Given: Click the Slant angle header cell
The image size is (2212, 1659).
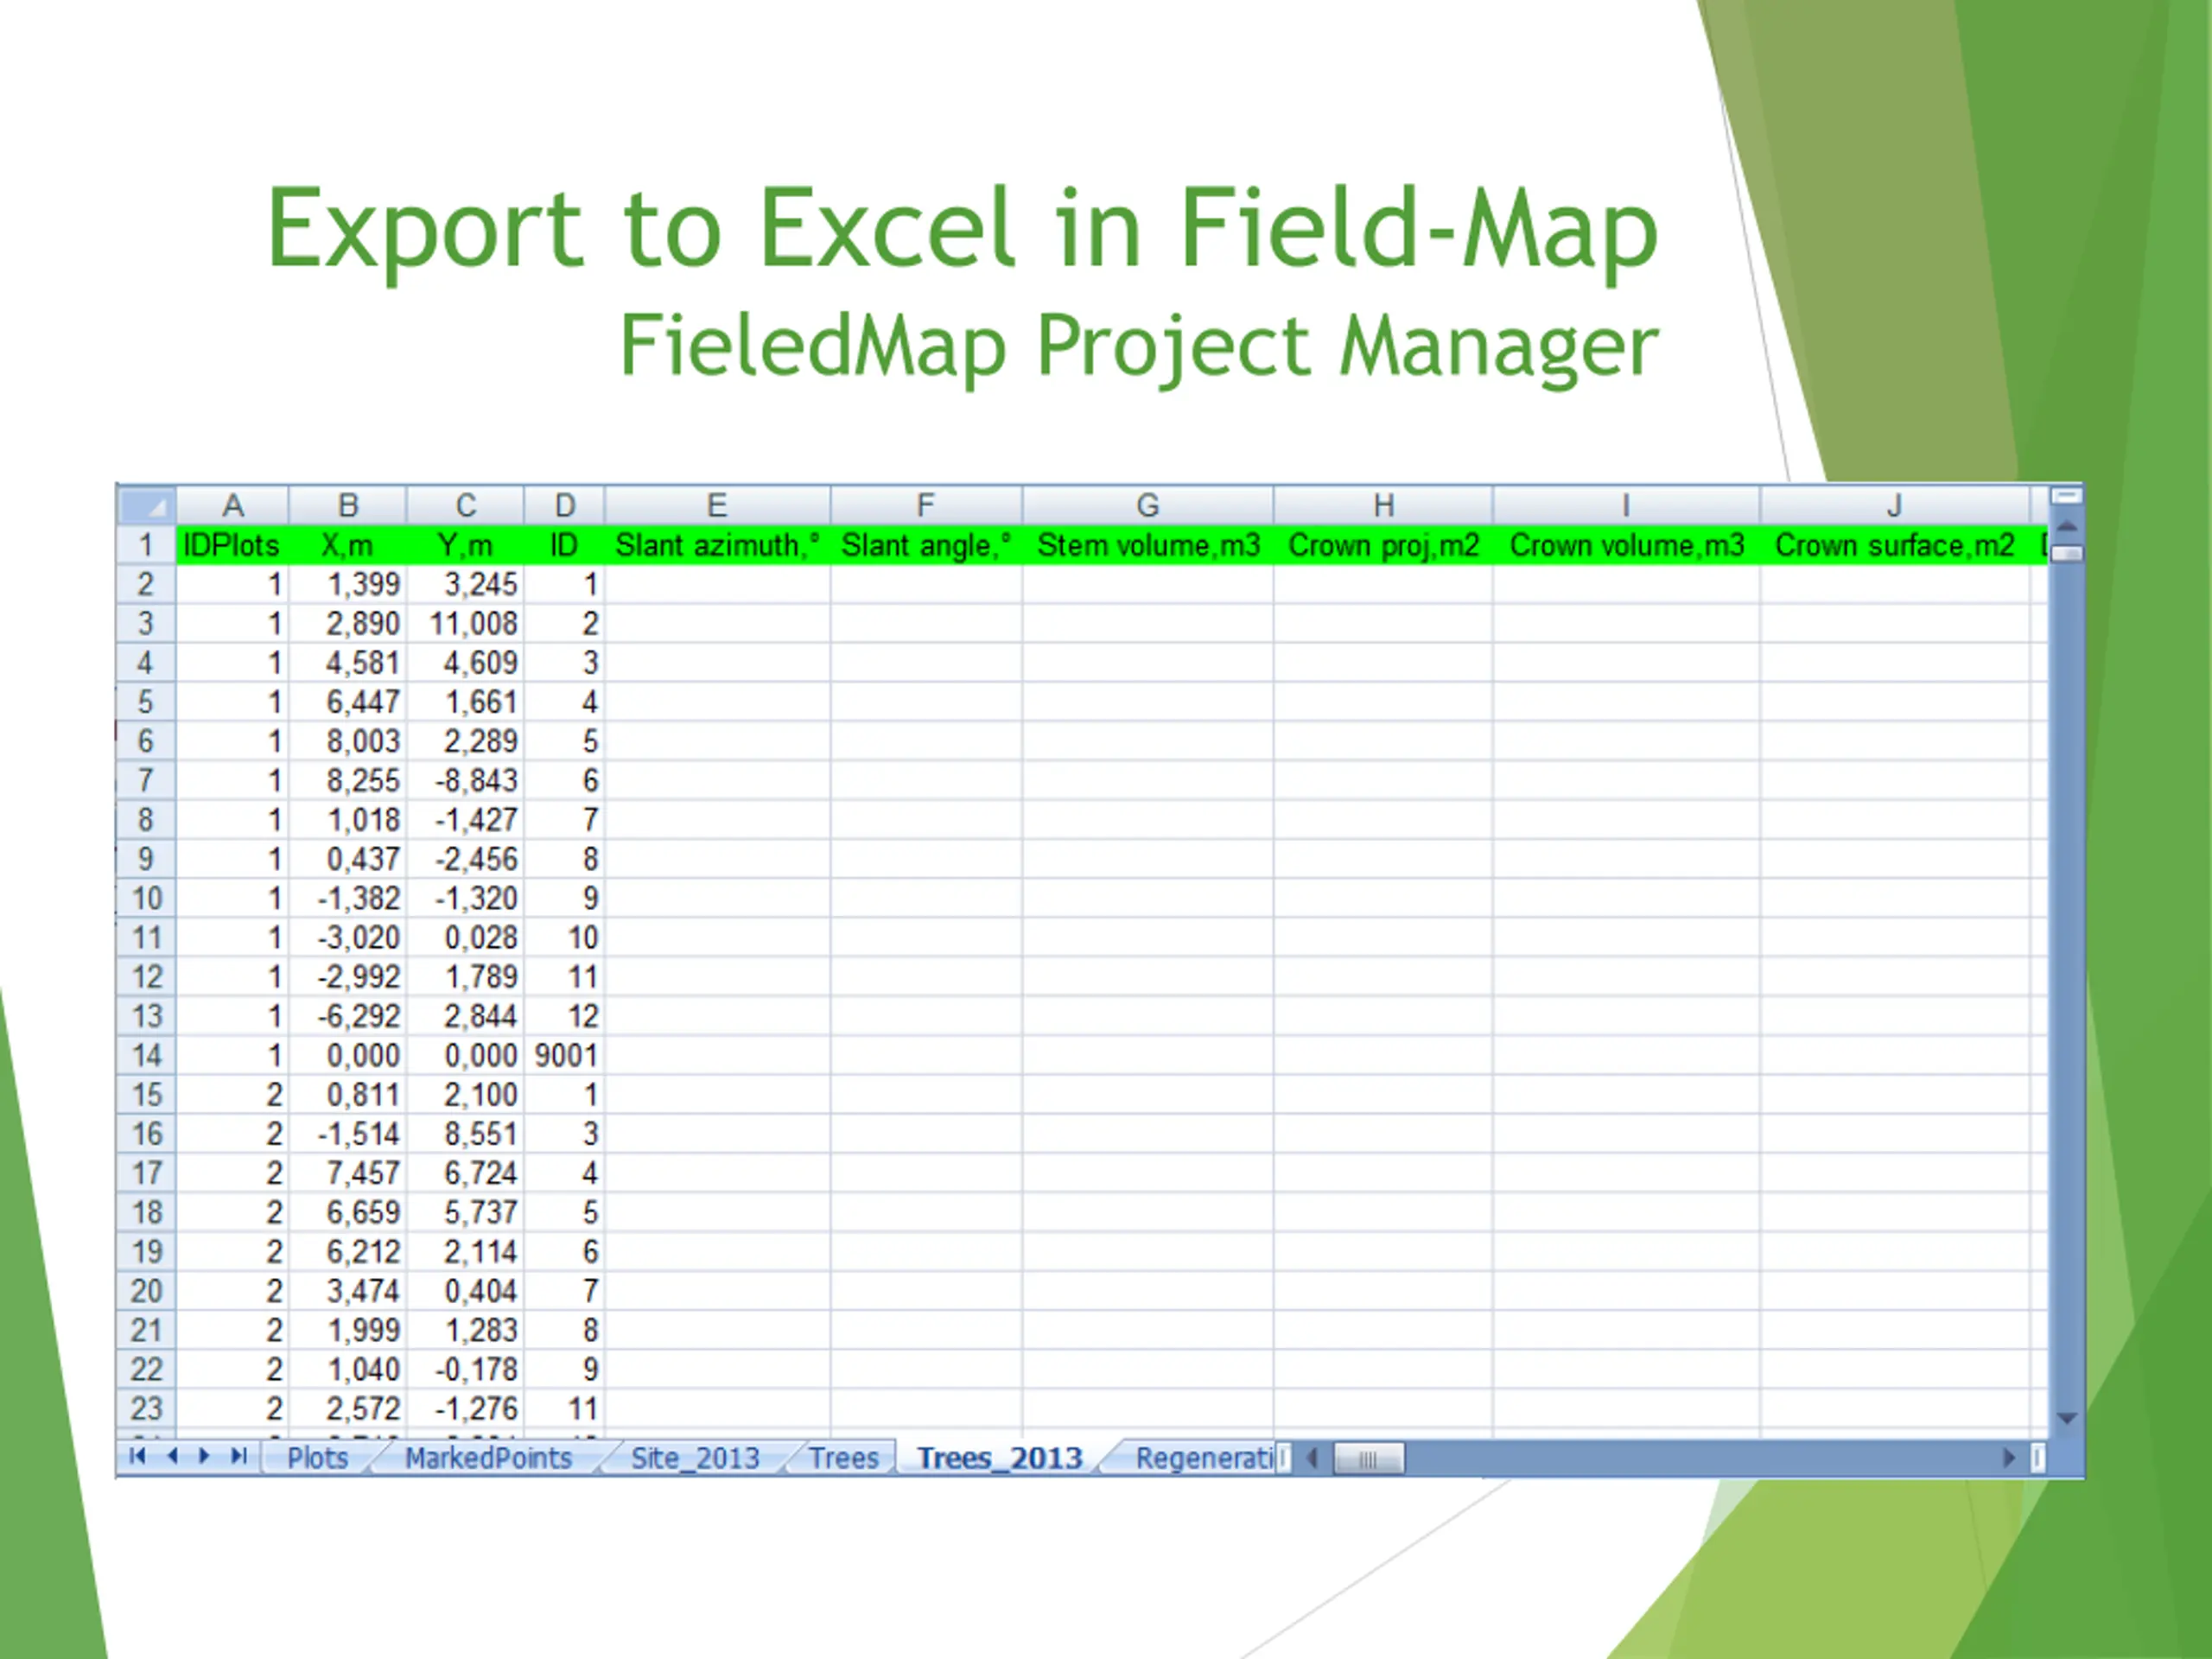Looking at the screenshot, I should coord(926,545).
